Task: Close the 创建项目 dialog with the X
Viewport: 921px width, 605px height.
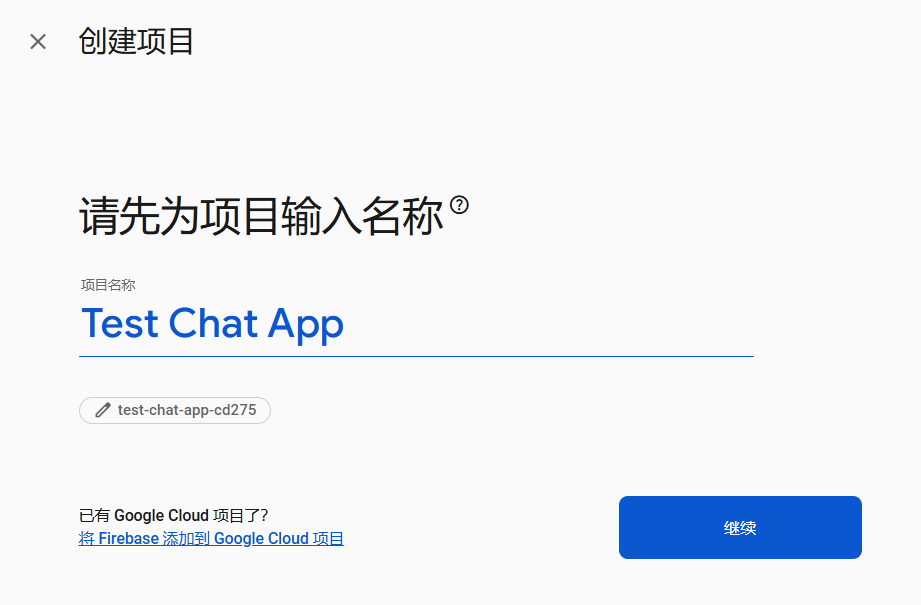Action: point(38,42)
